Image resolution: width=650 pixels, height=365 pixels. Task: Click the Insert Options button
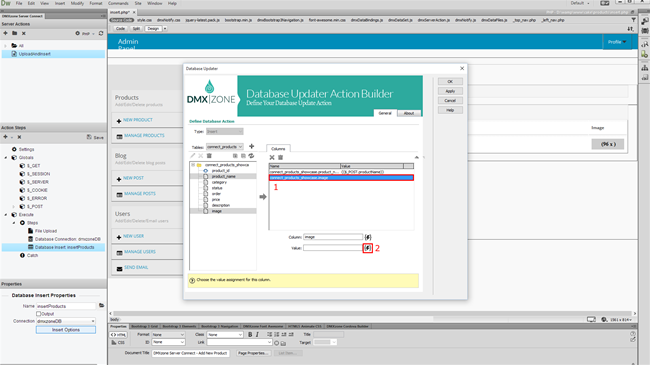coord(66,330)
